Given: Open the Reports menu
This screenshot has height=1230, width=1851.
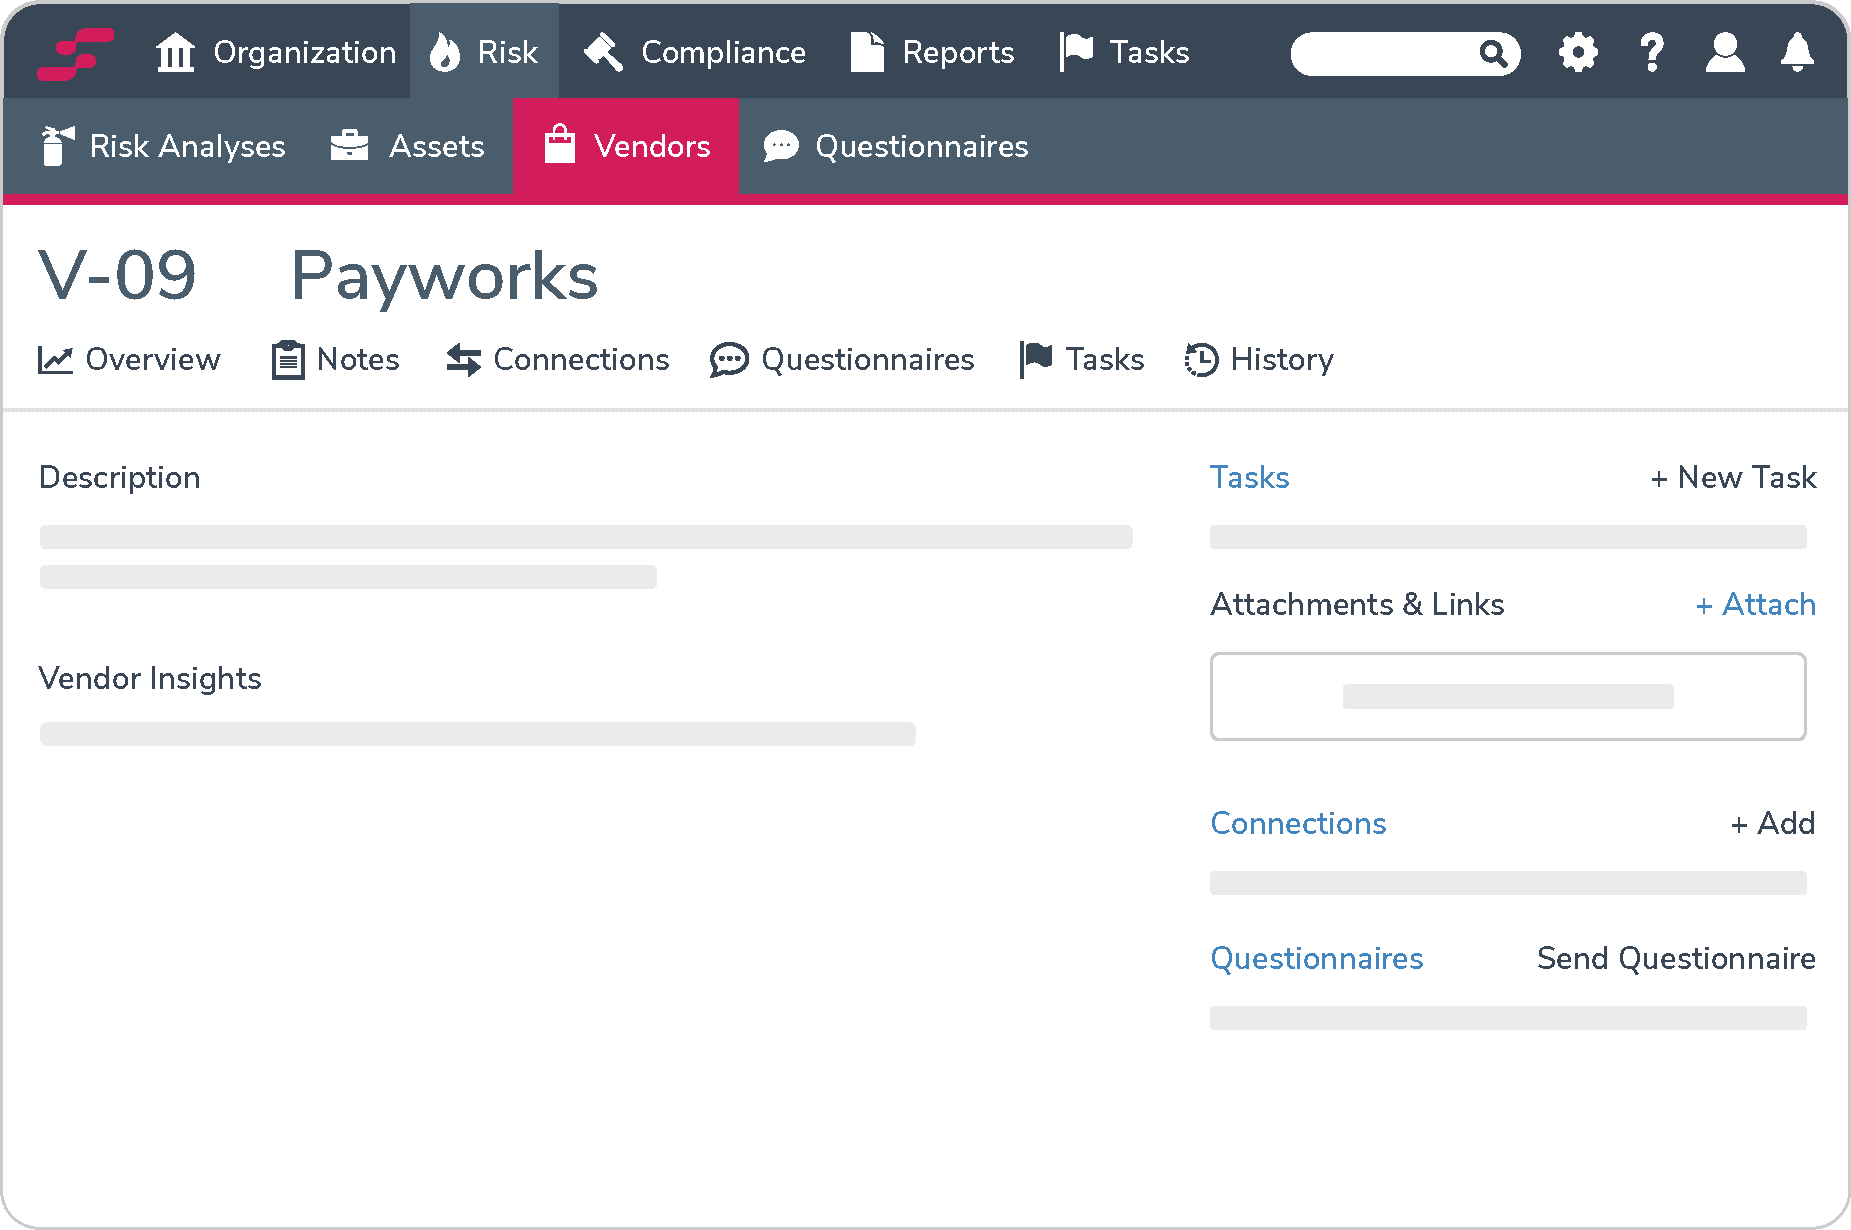Looking at the screenshot, I should pyautogui.click(x=932, y=52).
